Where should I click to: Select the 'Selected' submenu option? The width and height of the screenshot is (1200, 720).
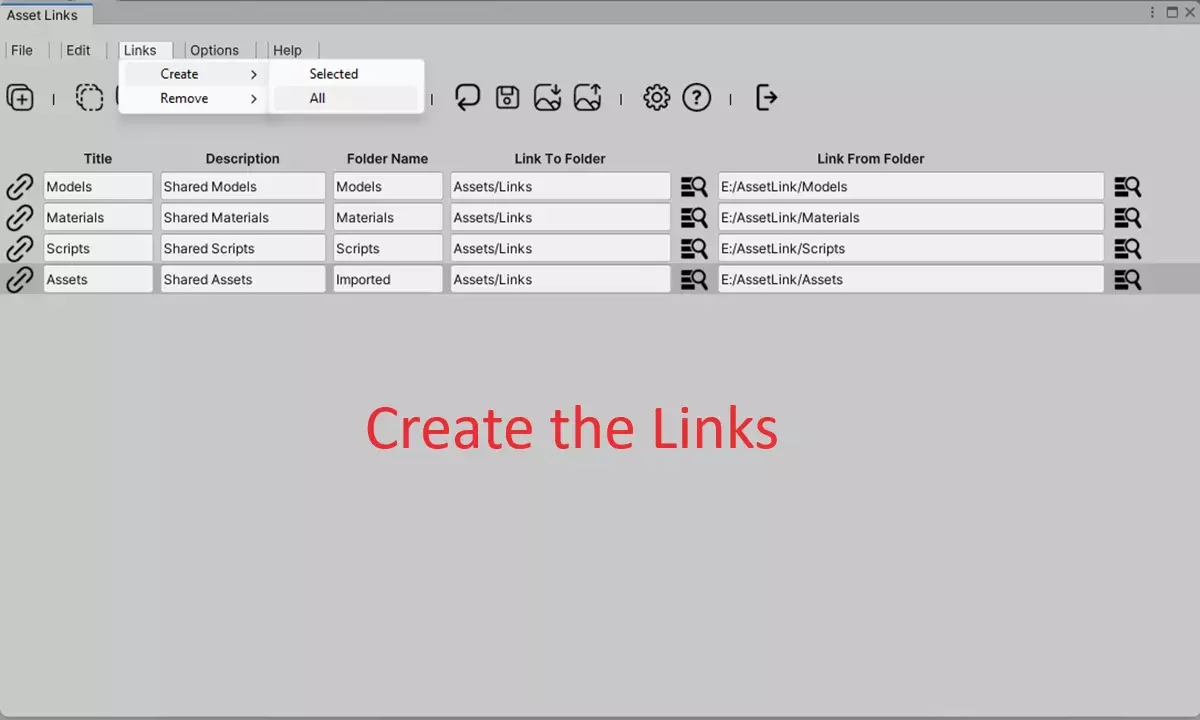coord(346,74)
